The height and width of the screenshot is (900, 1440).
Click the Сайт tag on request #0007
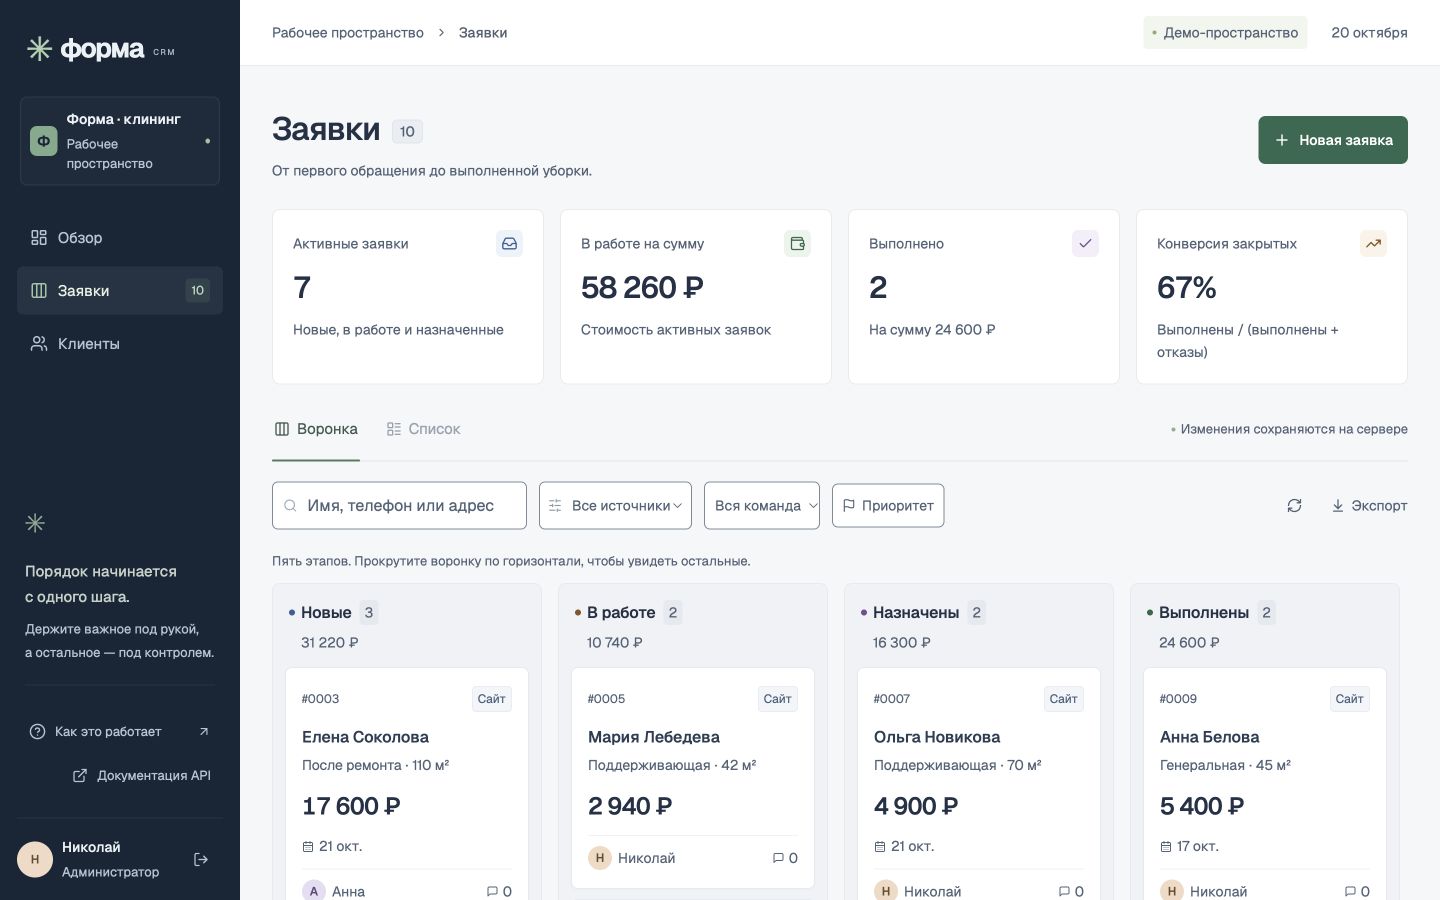click(x=1063, y=699)
